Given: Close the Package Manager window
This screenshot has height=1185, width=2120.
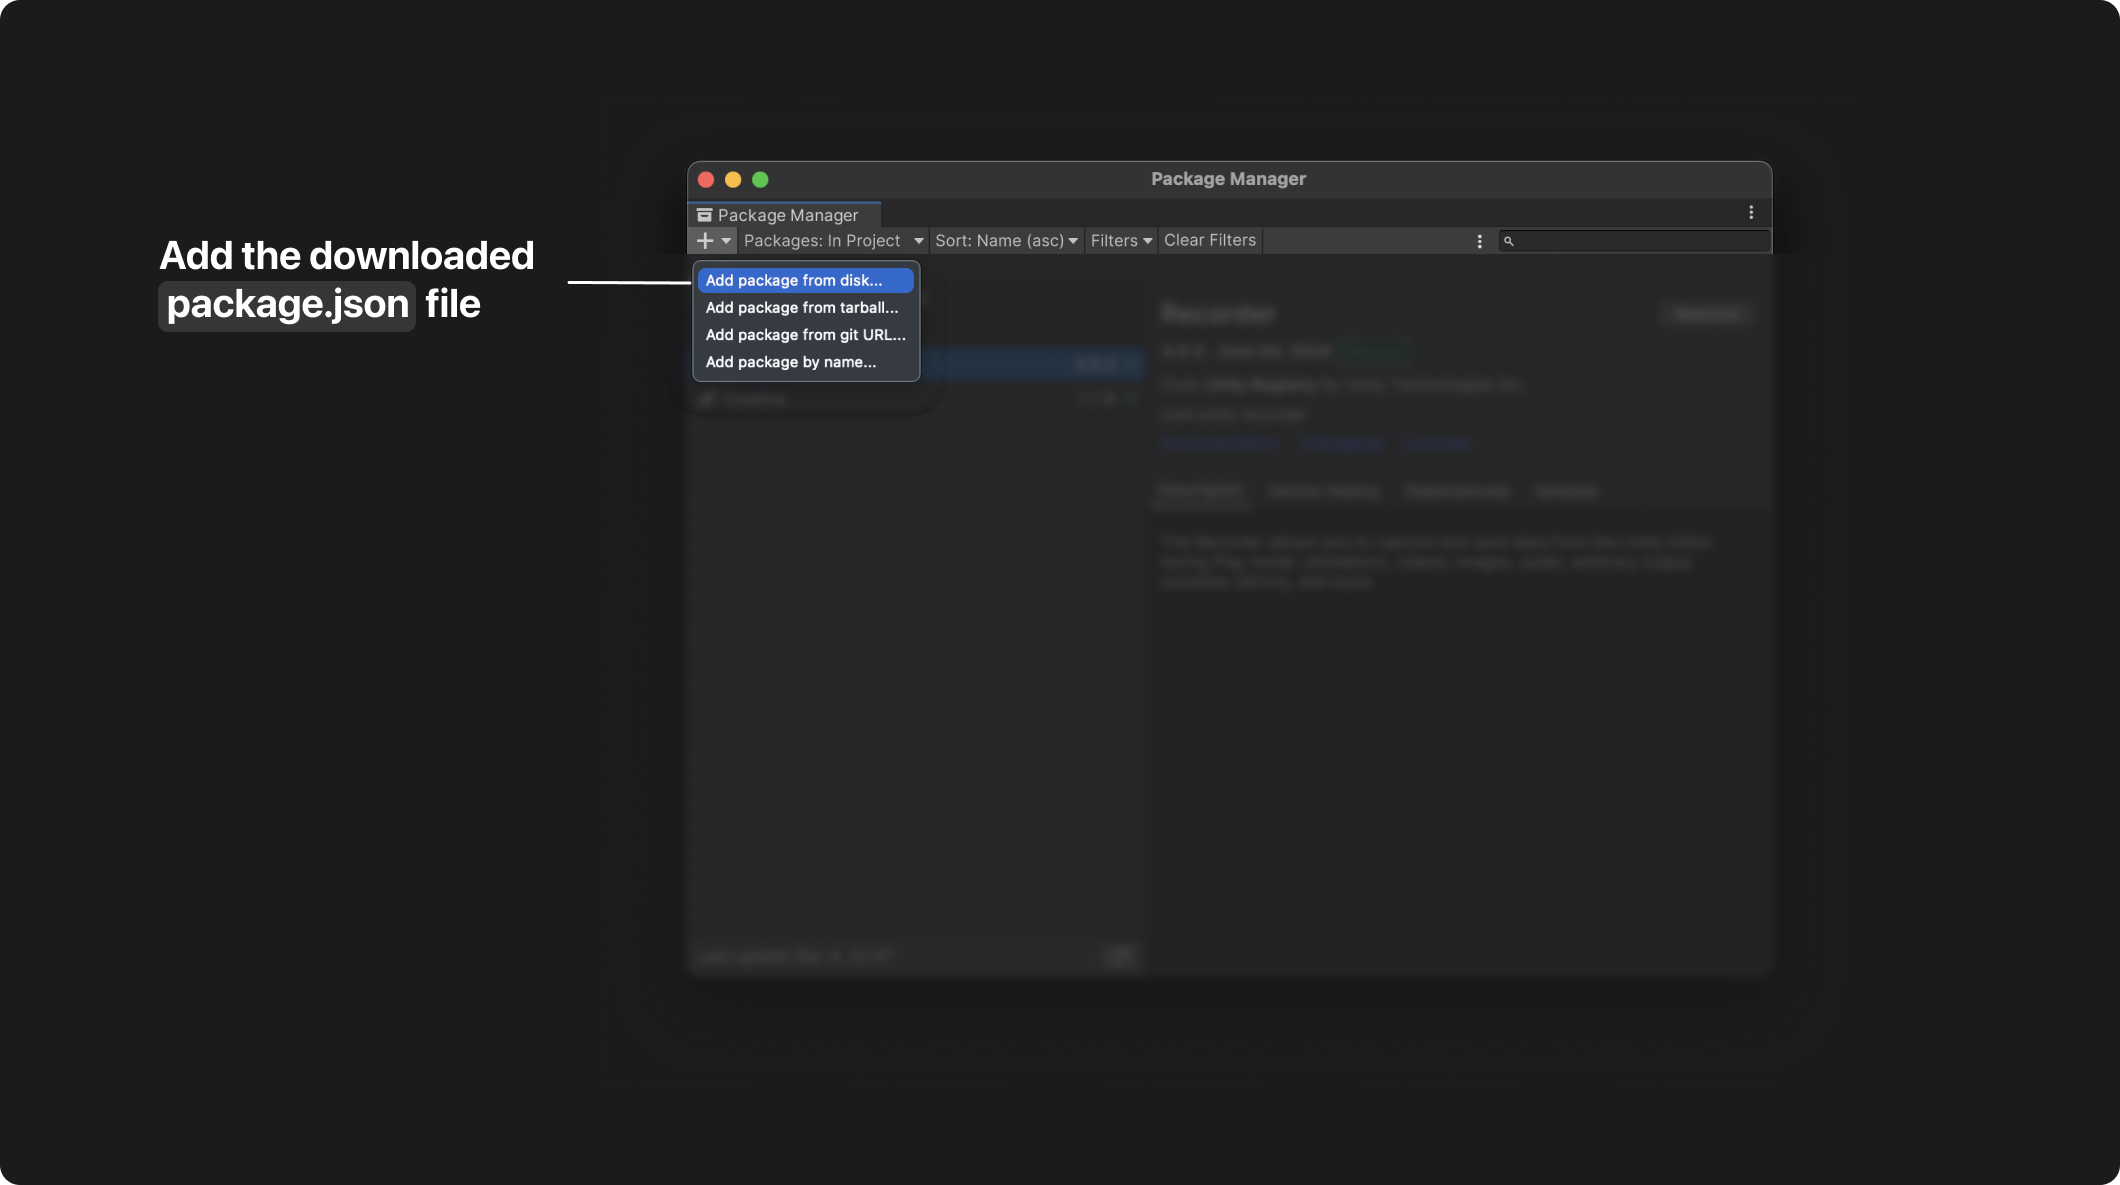Looking at the screenshot, I should [706, 180].
